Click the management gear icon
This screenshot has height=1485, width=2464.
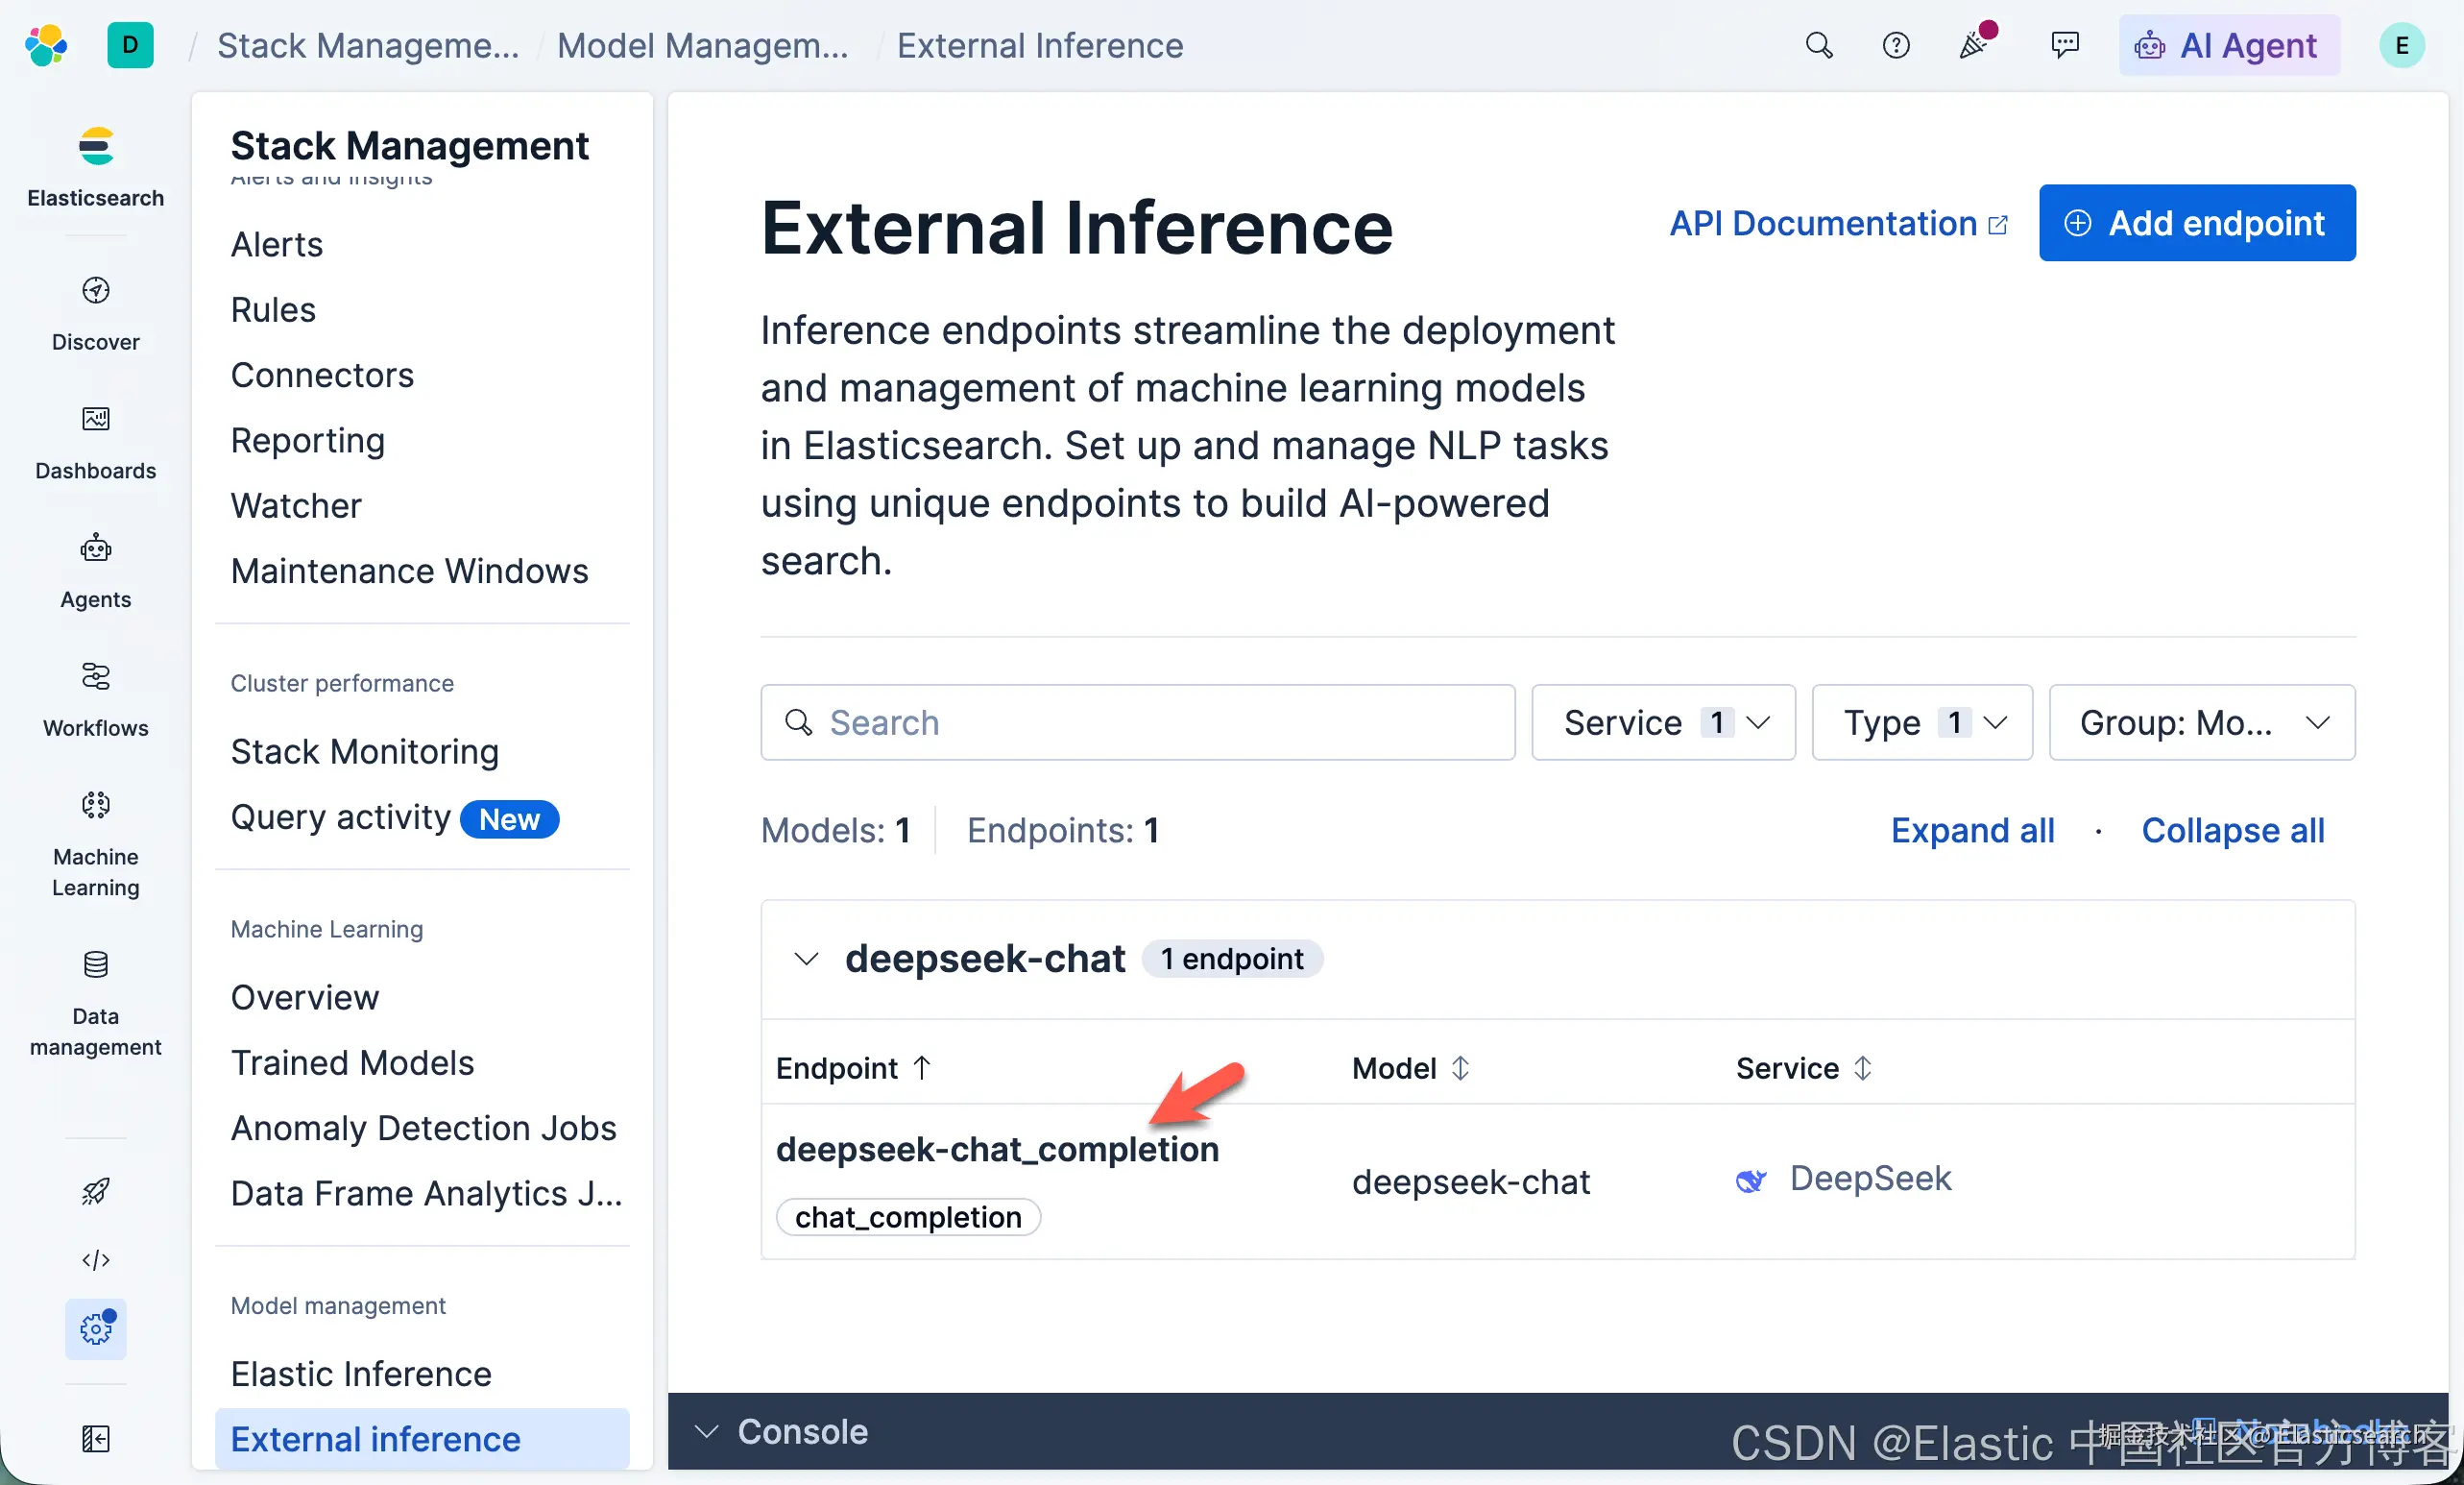click(x=96, y=1329)
